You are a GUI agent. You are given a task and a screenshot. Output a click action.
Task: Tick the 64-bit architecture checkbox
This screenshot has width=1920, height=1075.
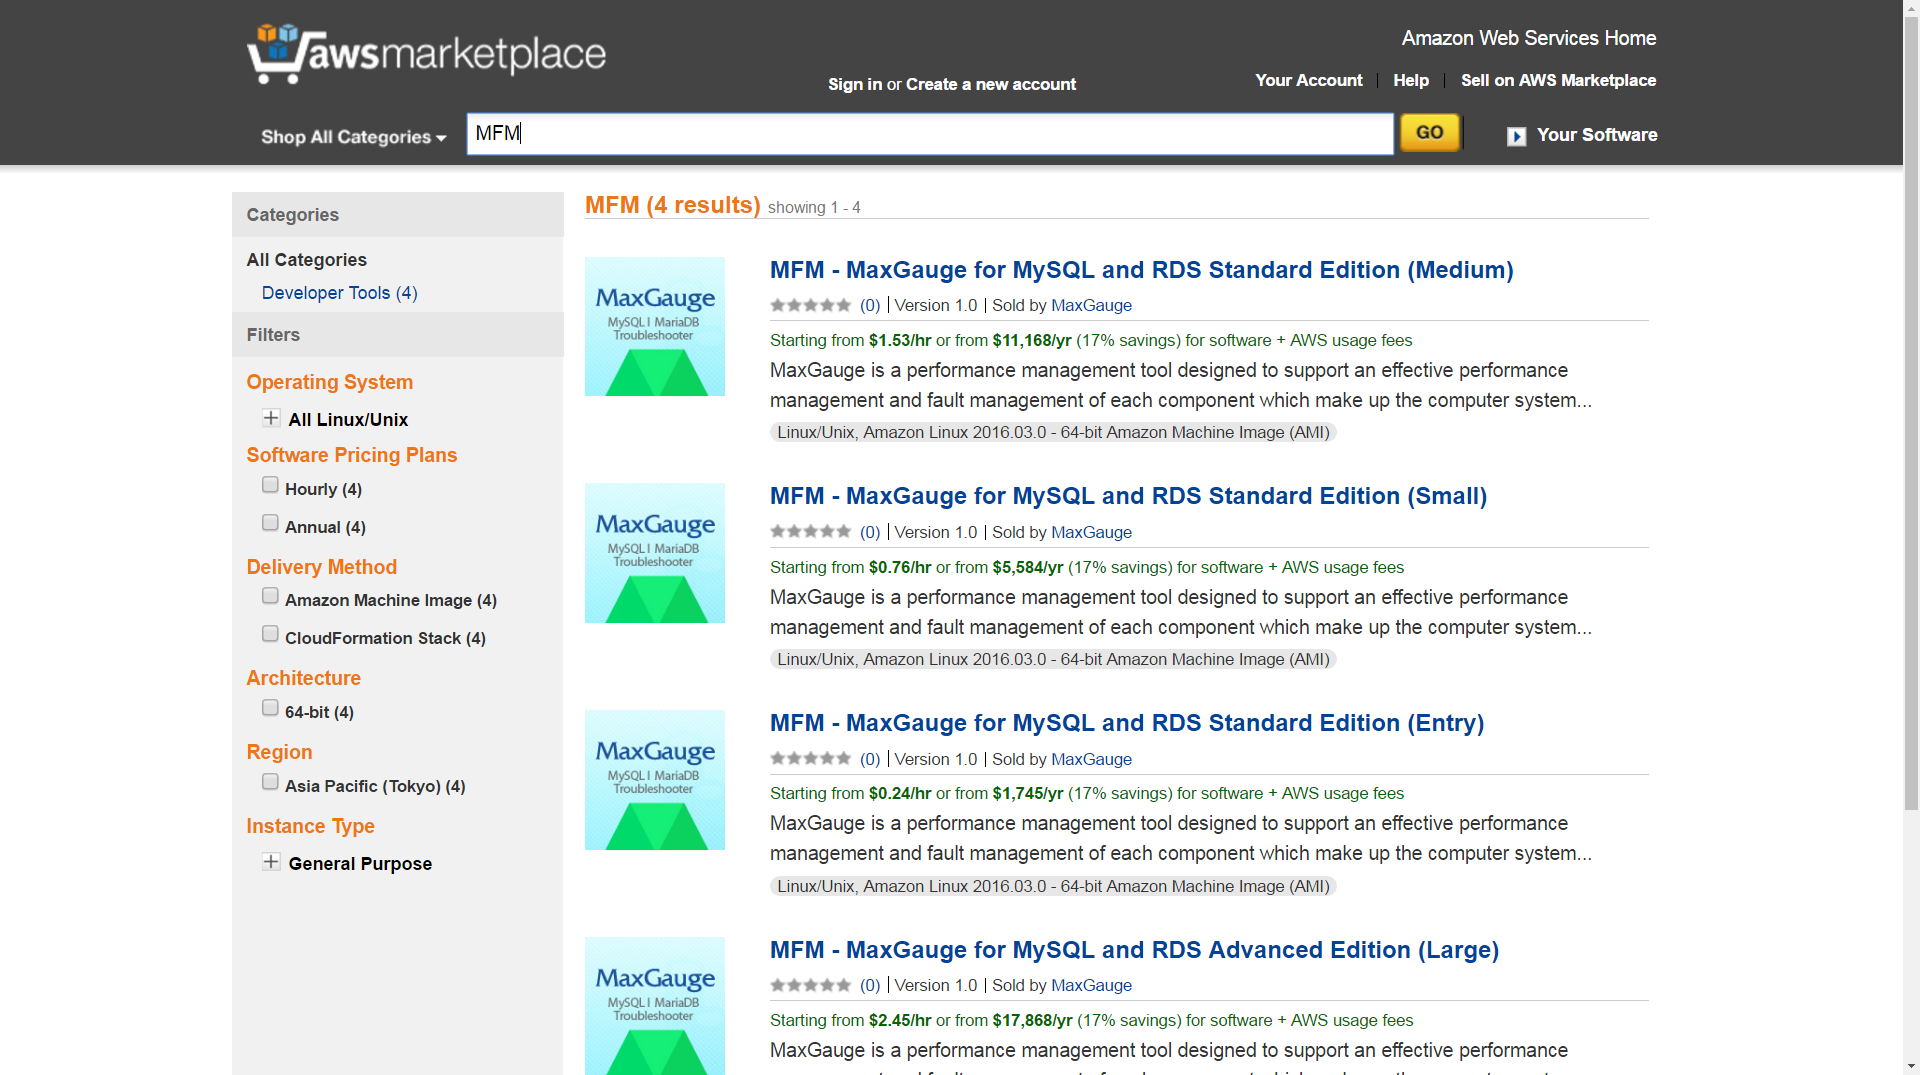coord(270,708)
